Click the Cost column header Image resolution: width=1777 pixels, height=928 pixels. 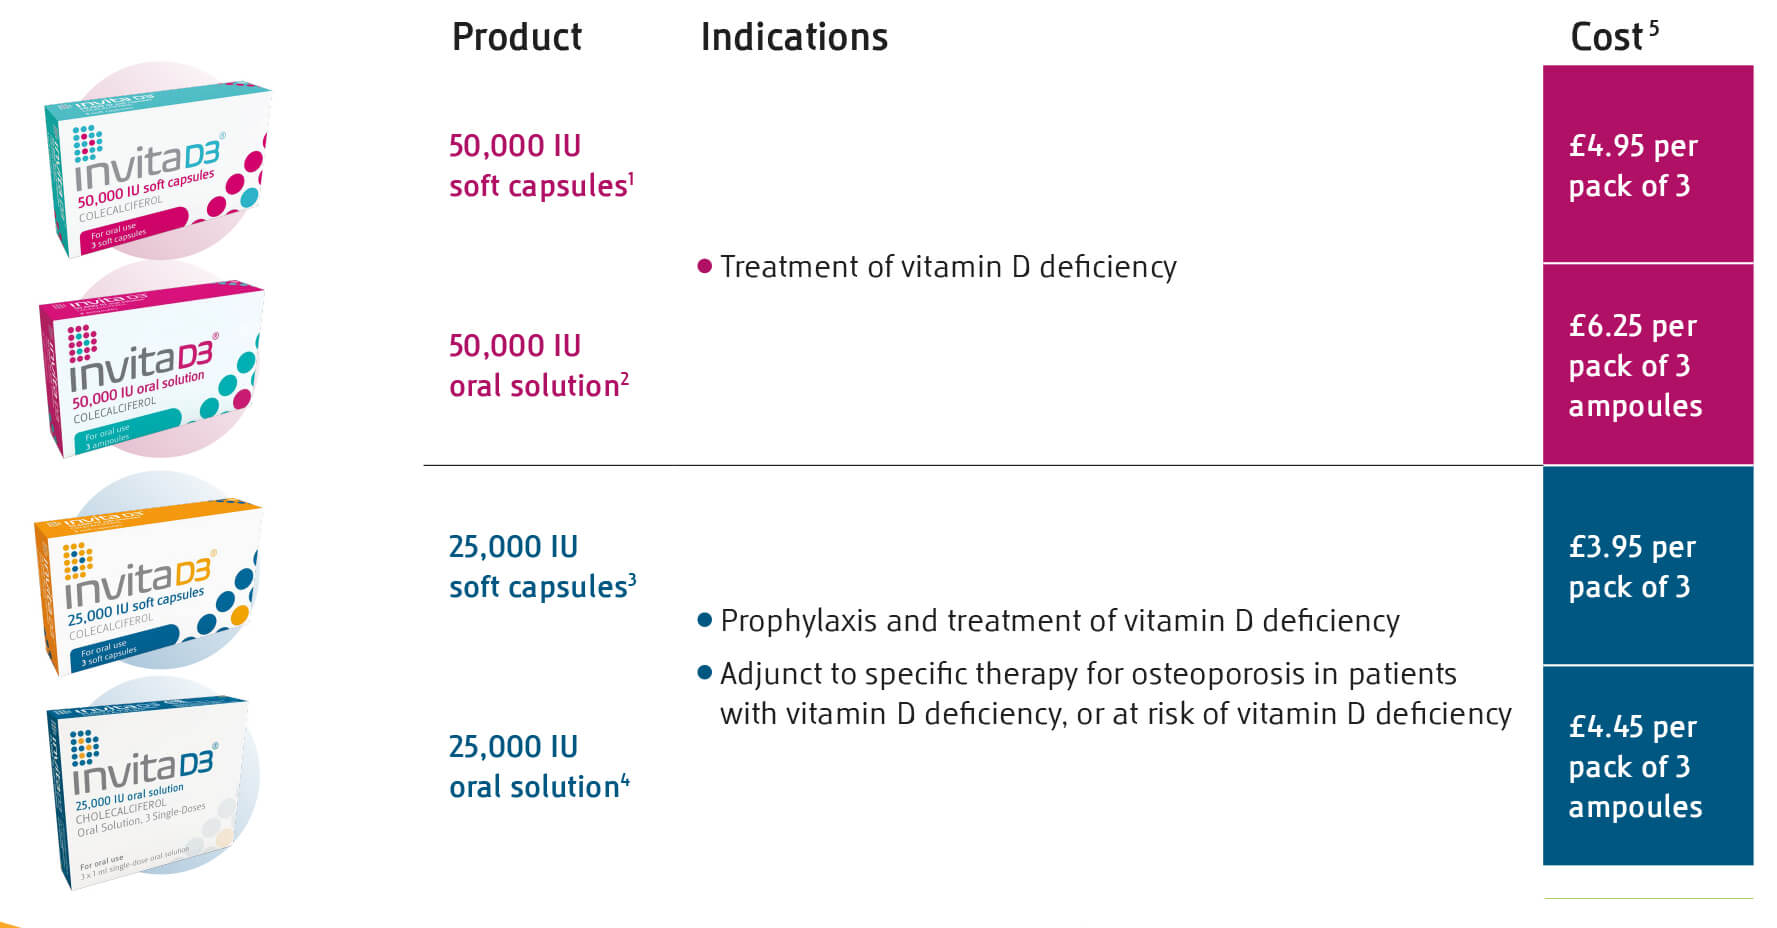(x=1614, y=36)
